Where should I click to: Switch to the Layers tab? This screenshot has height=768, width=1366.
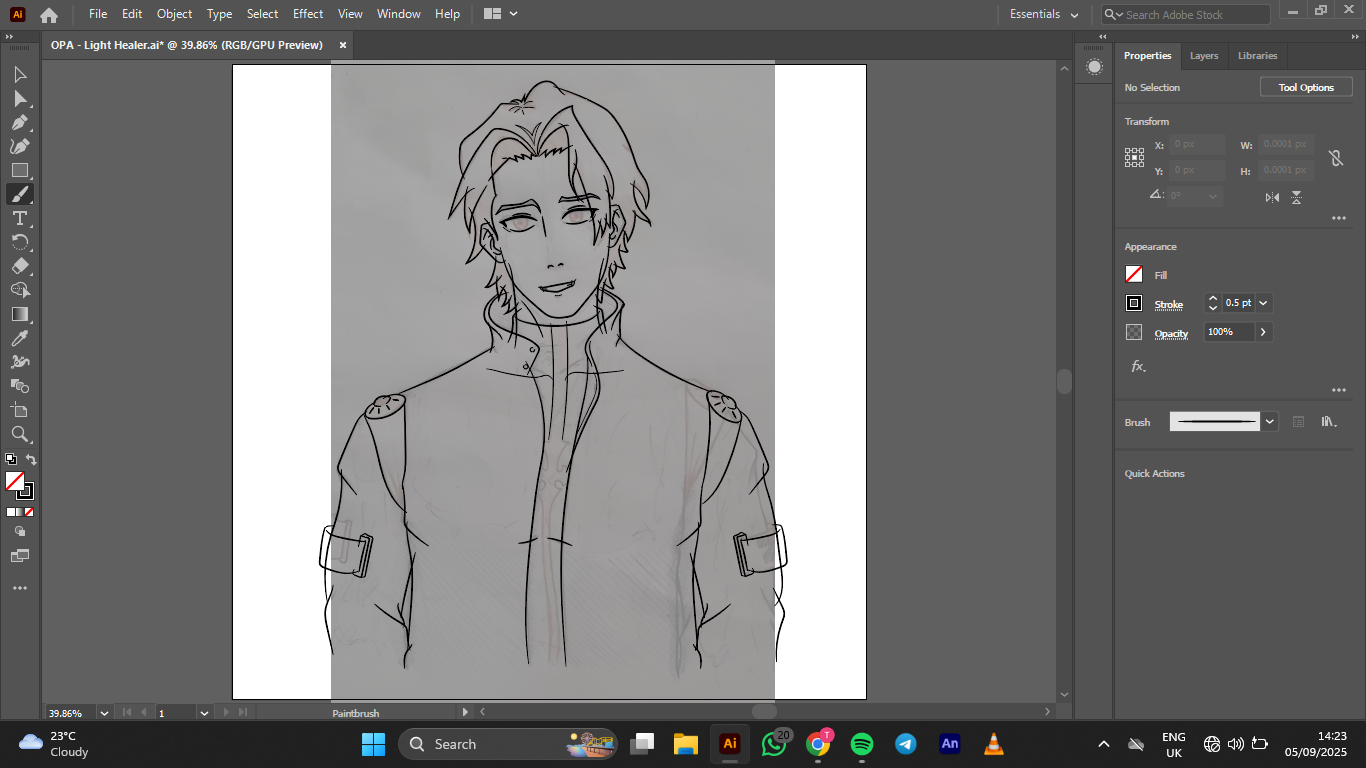(1204, 56)
